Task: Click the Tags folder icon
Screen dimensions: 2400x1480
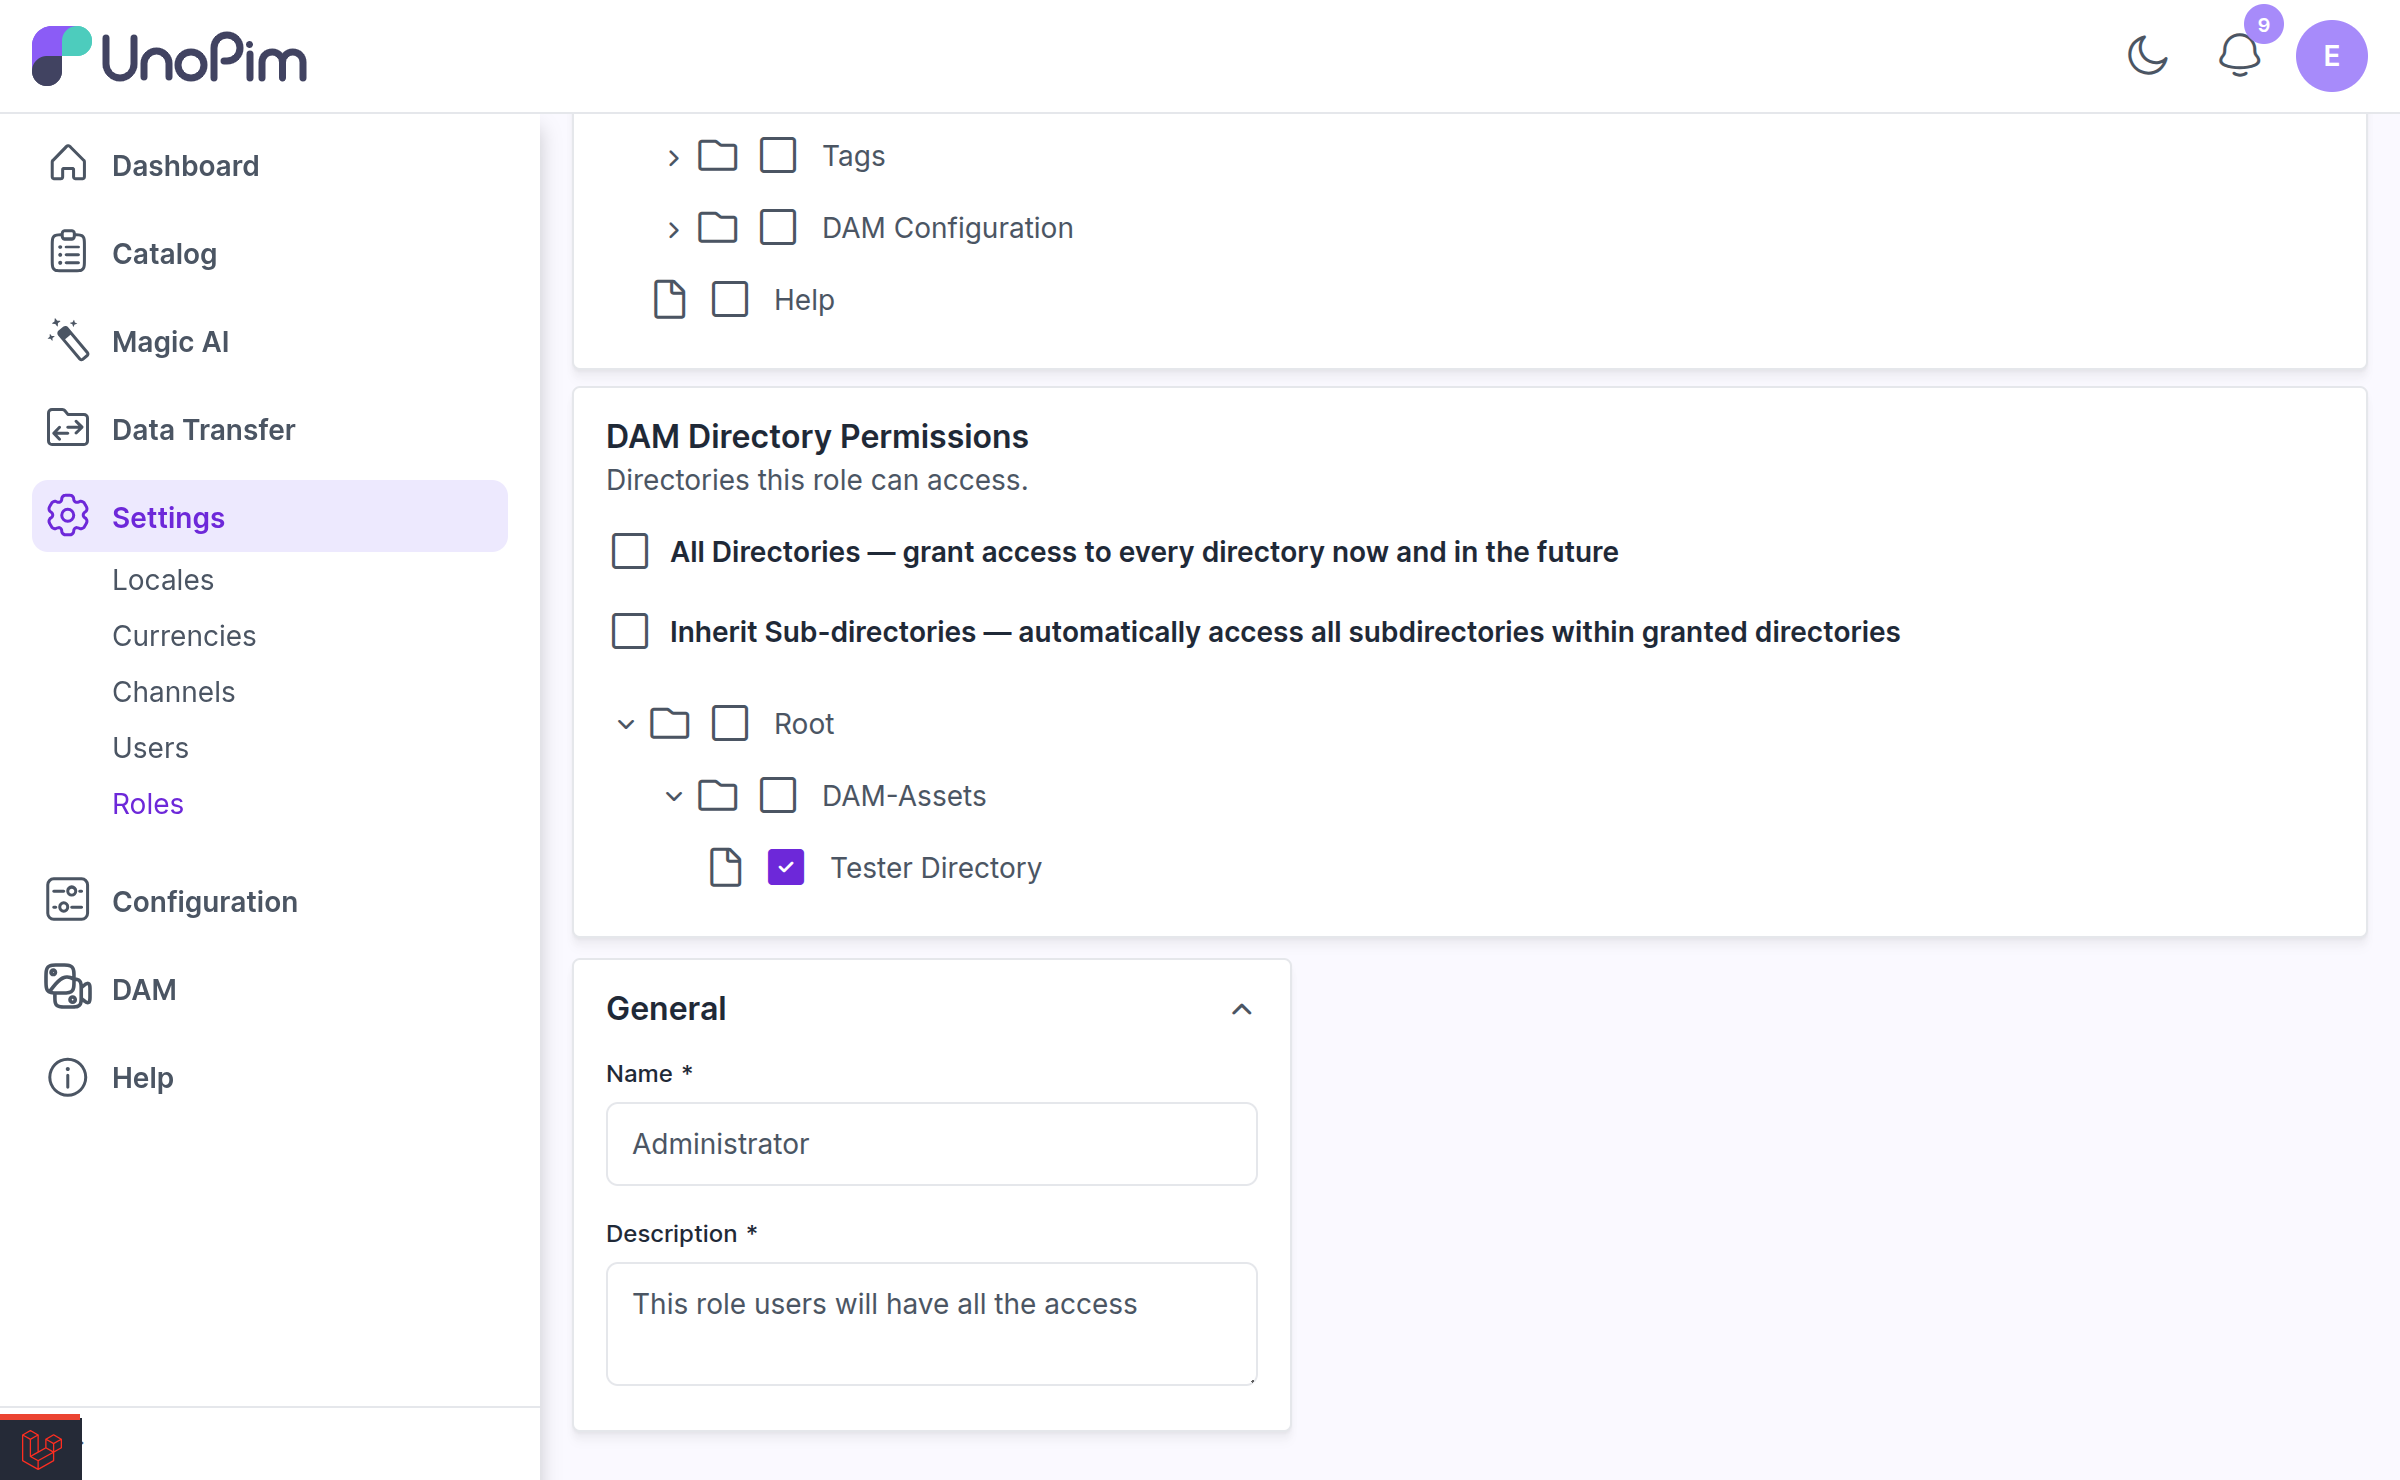Action: pos(717,156)
